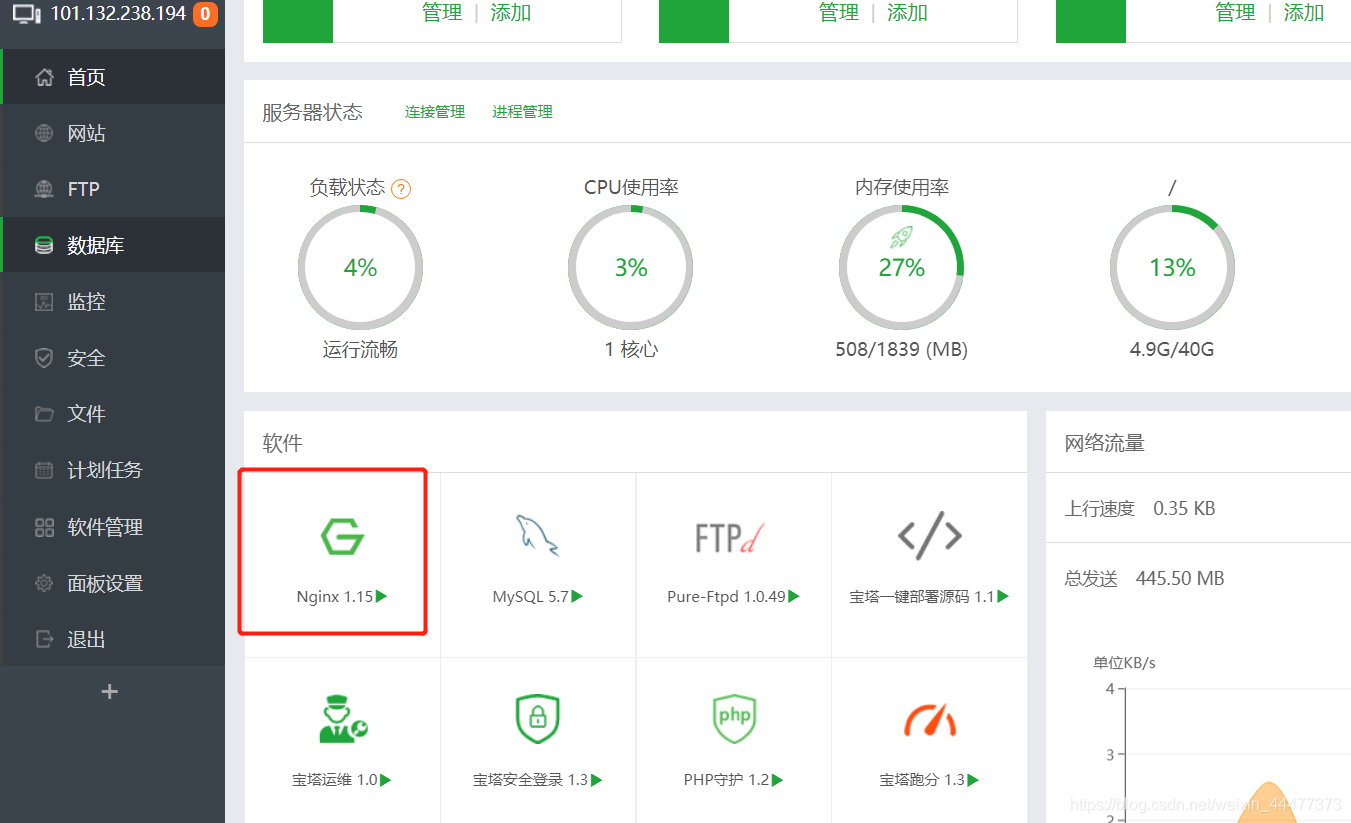Open the Nginx 1.15 software icon

[x=343, y=535]
